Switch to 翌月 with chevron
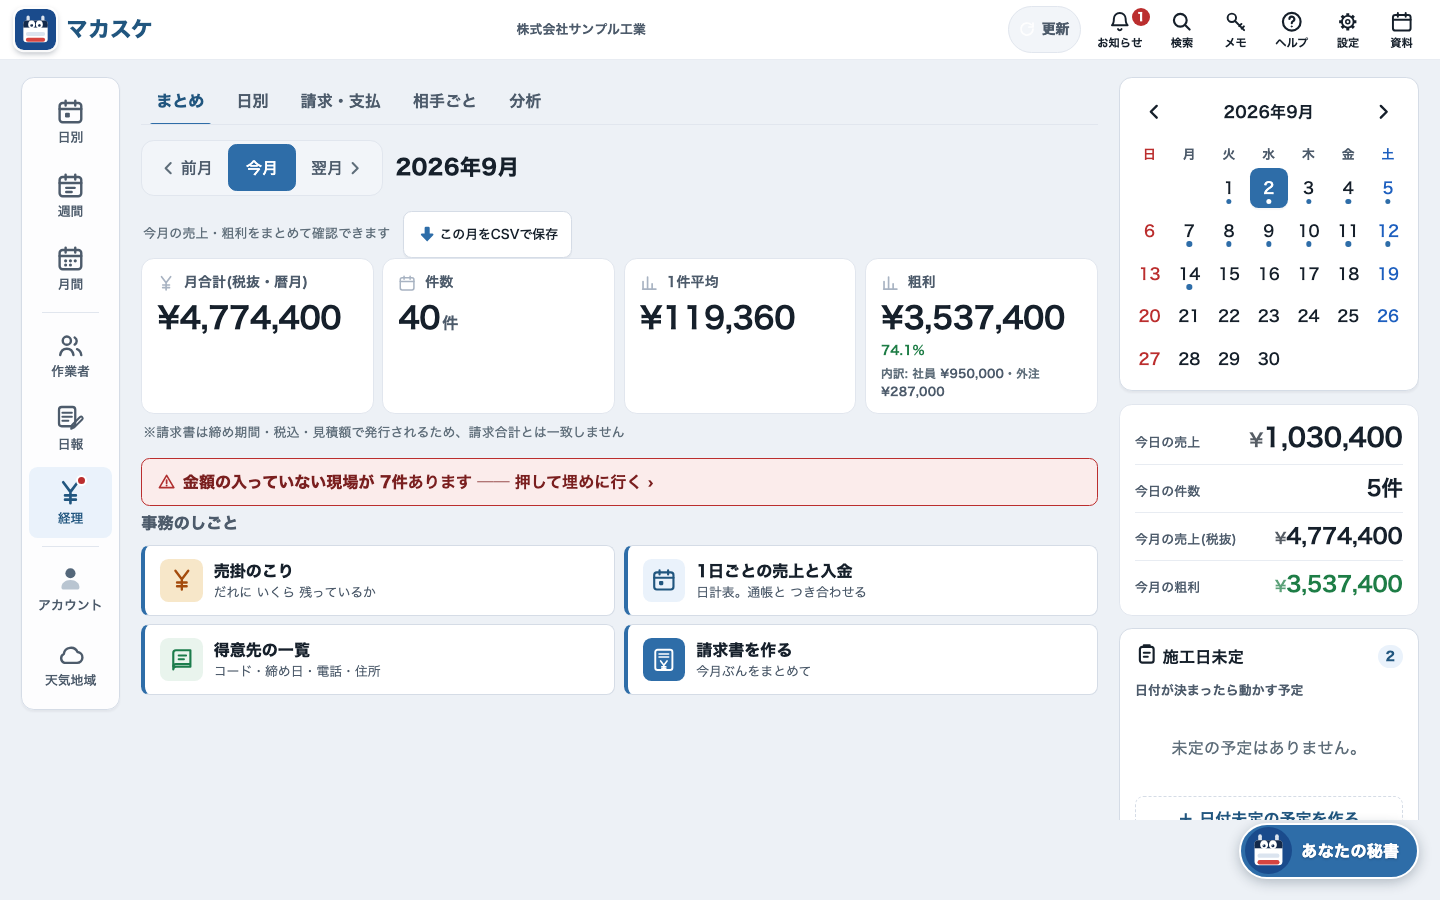Screen dimensions: 1440x900 coord(336,168)
